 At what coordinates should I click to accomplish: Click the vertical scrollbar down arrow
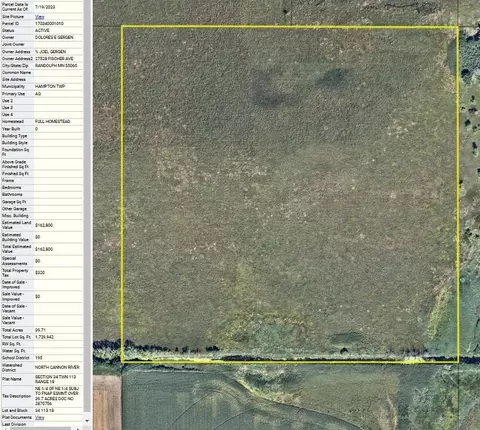pyautogui.click(x=87, y=421)
